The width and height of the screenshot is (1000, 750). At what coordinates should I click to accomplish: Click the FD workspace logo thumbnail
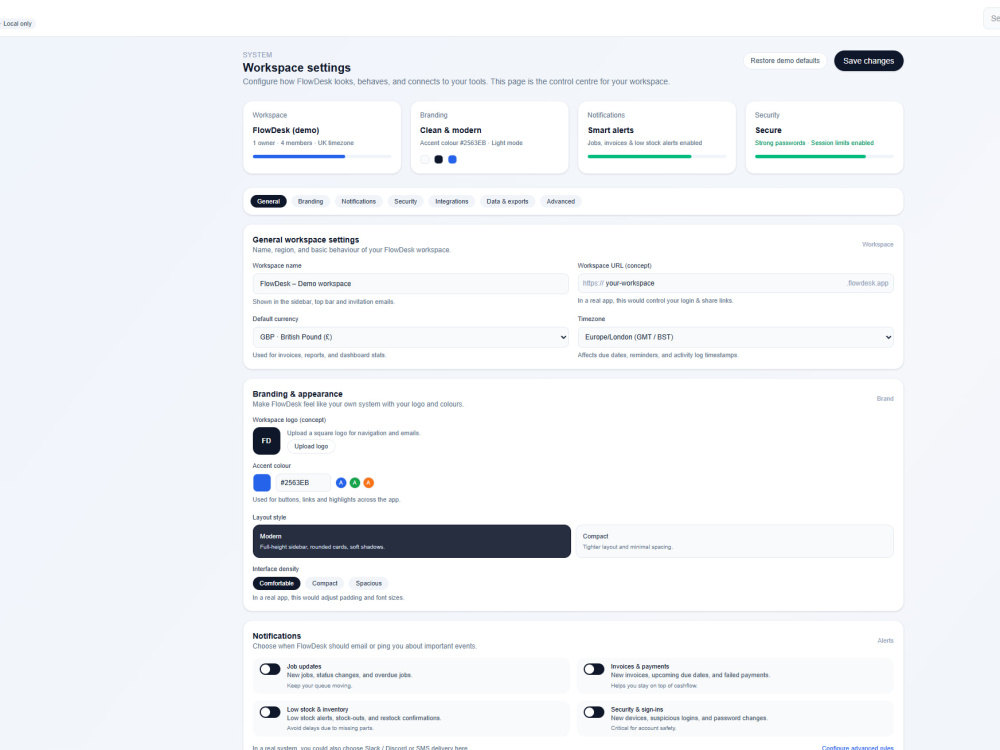[x=266, y=441]
